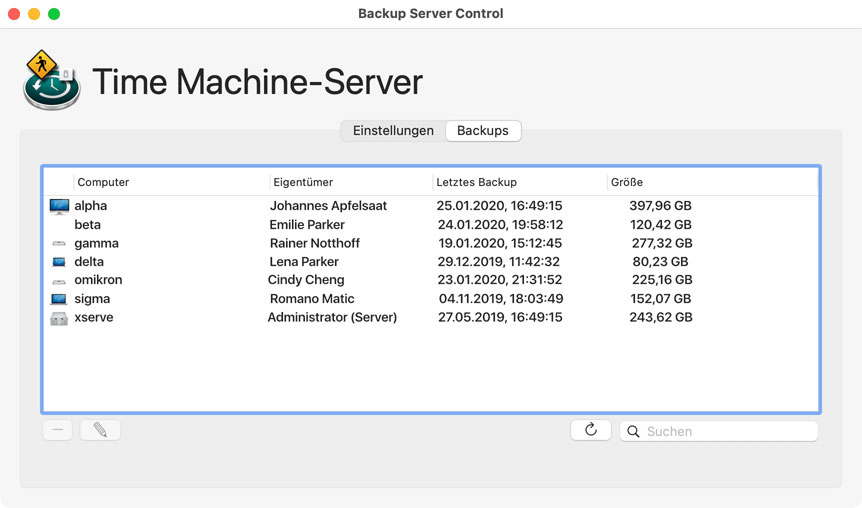Click size value 80,23 GB

[x=660, y=262]
